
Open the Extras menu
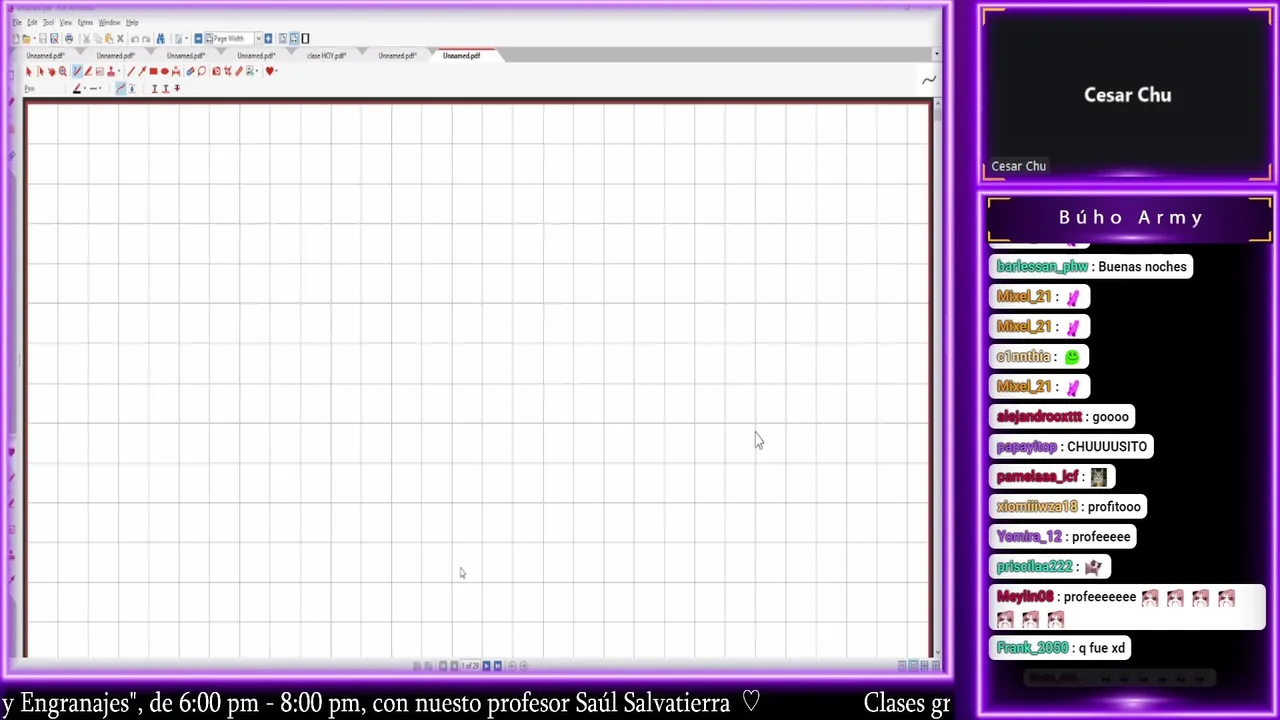tap(85, 22)
